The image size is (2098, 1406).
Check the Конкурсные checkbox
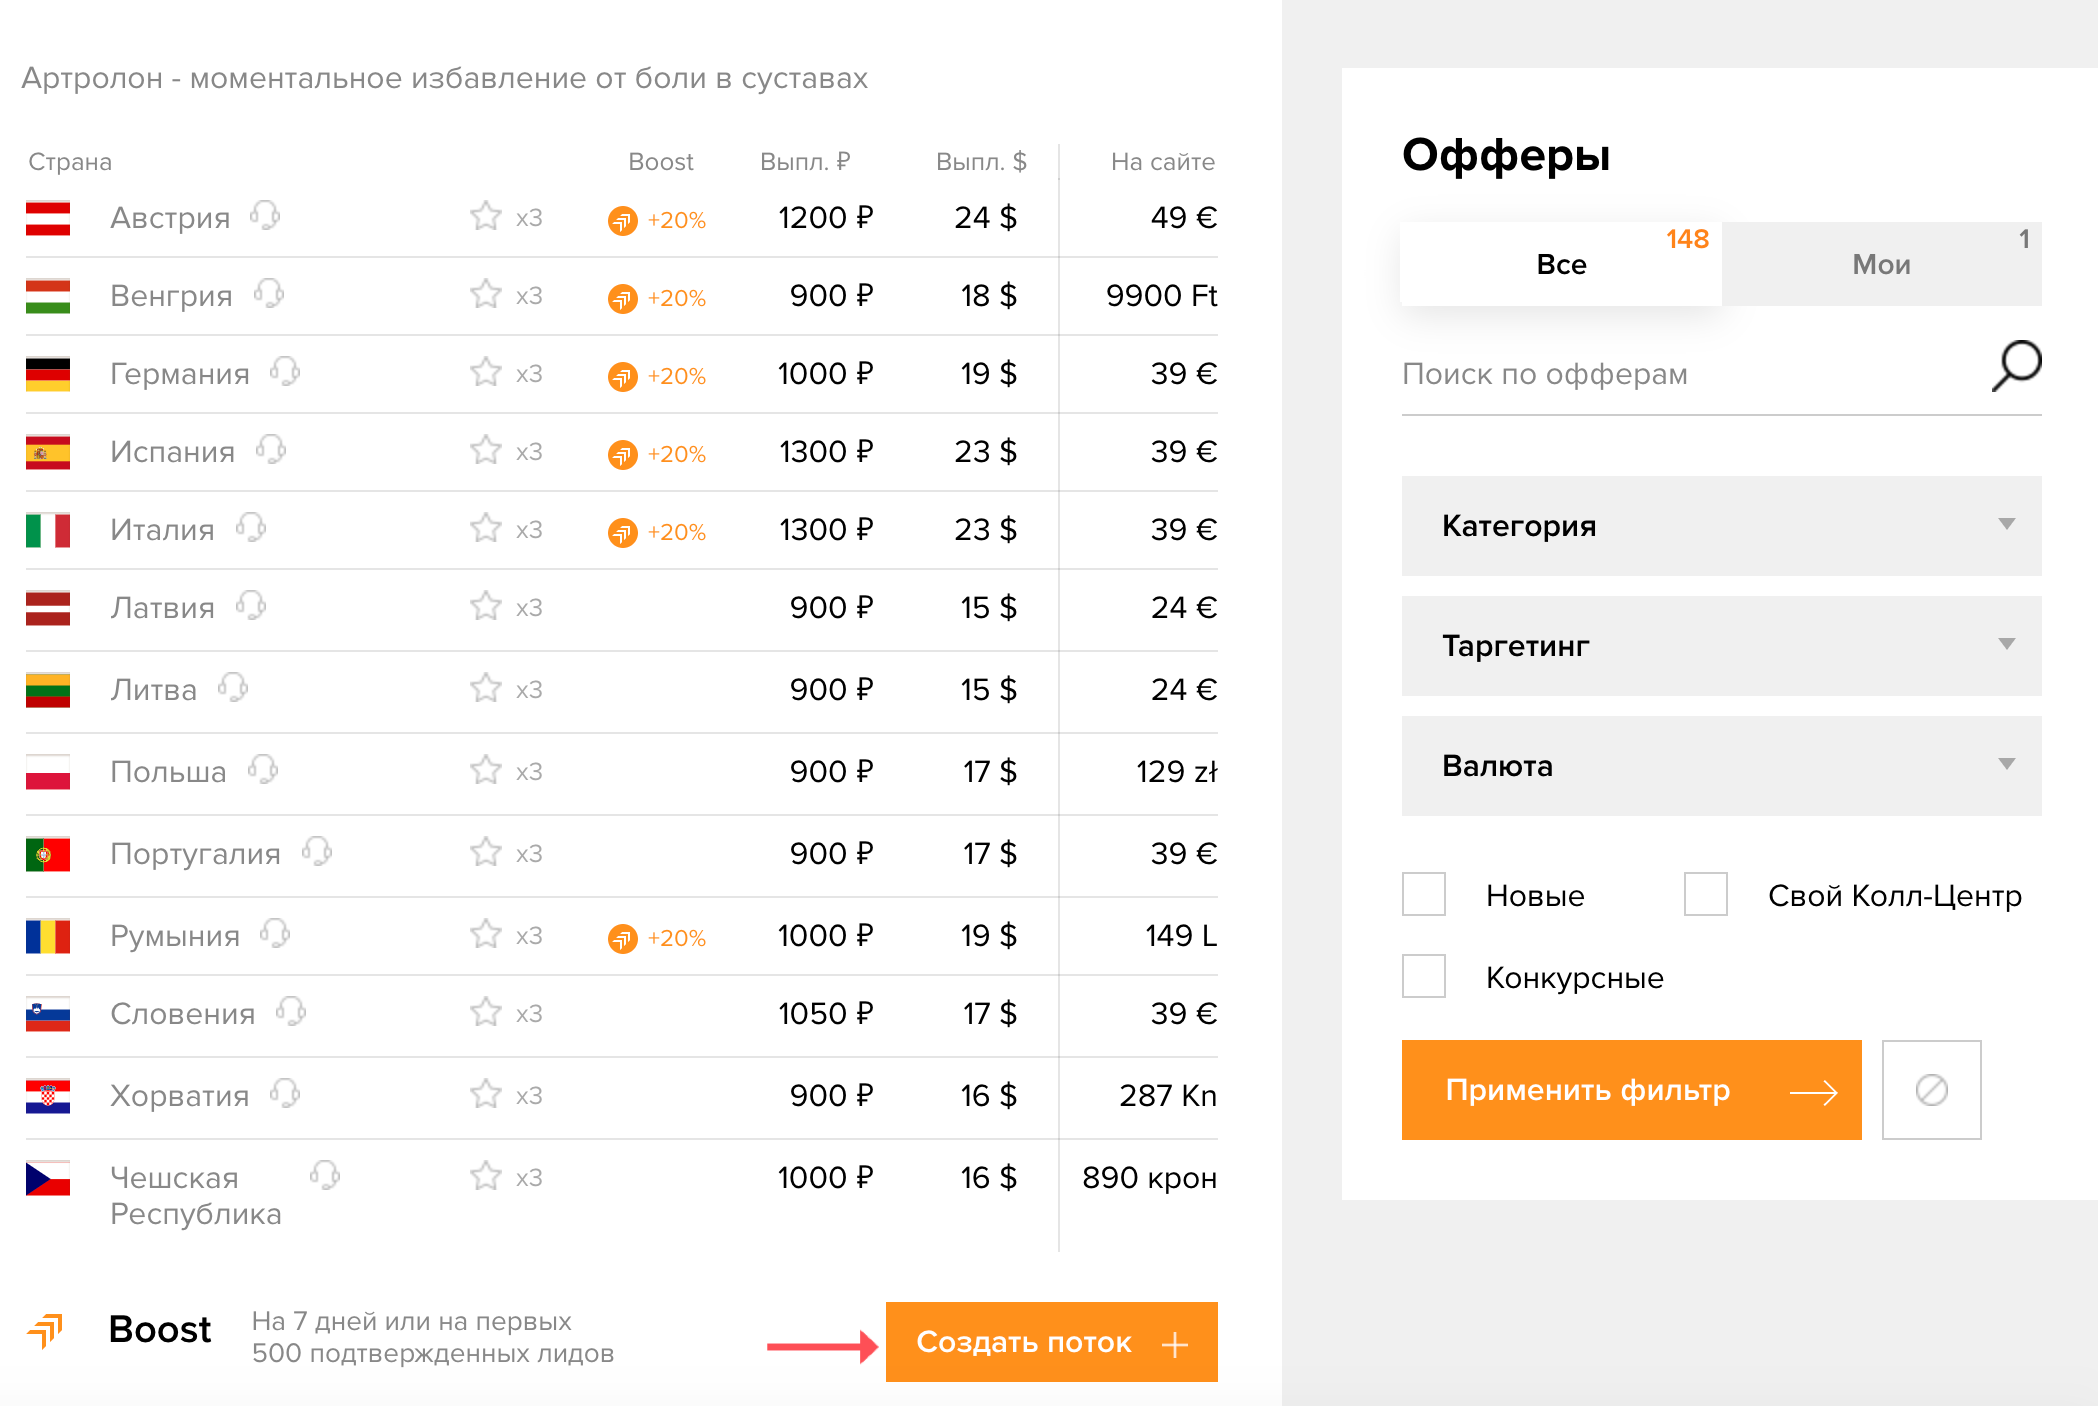1424,976
